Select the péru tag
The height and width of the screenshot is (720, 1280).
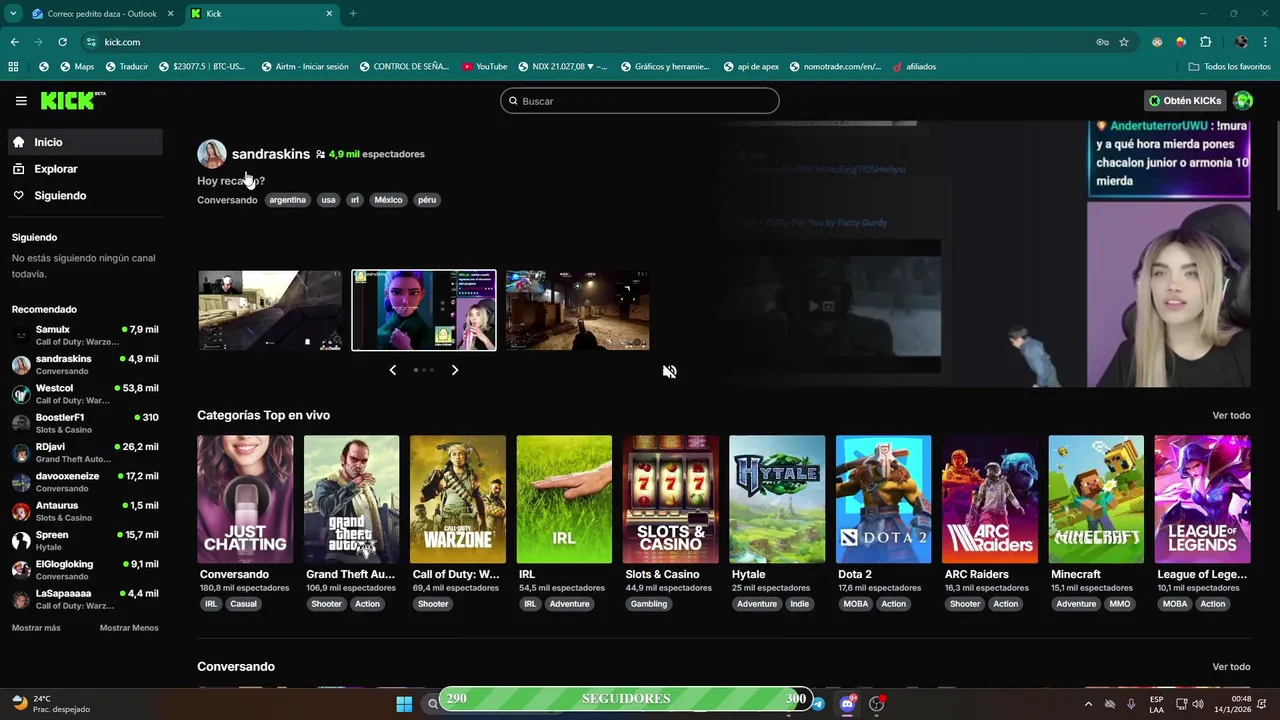pyautogui.click(x=427, y=200)
